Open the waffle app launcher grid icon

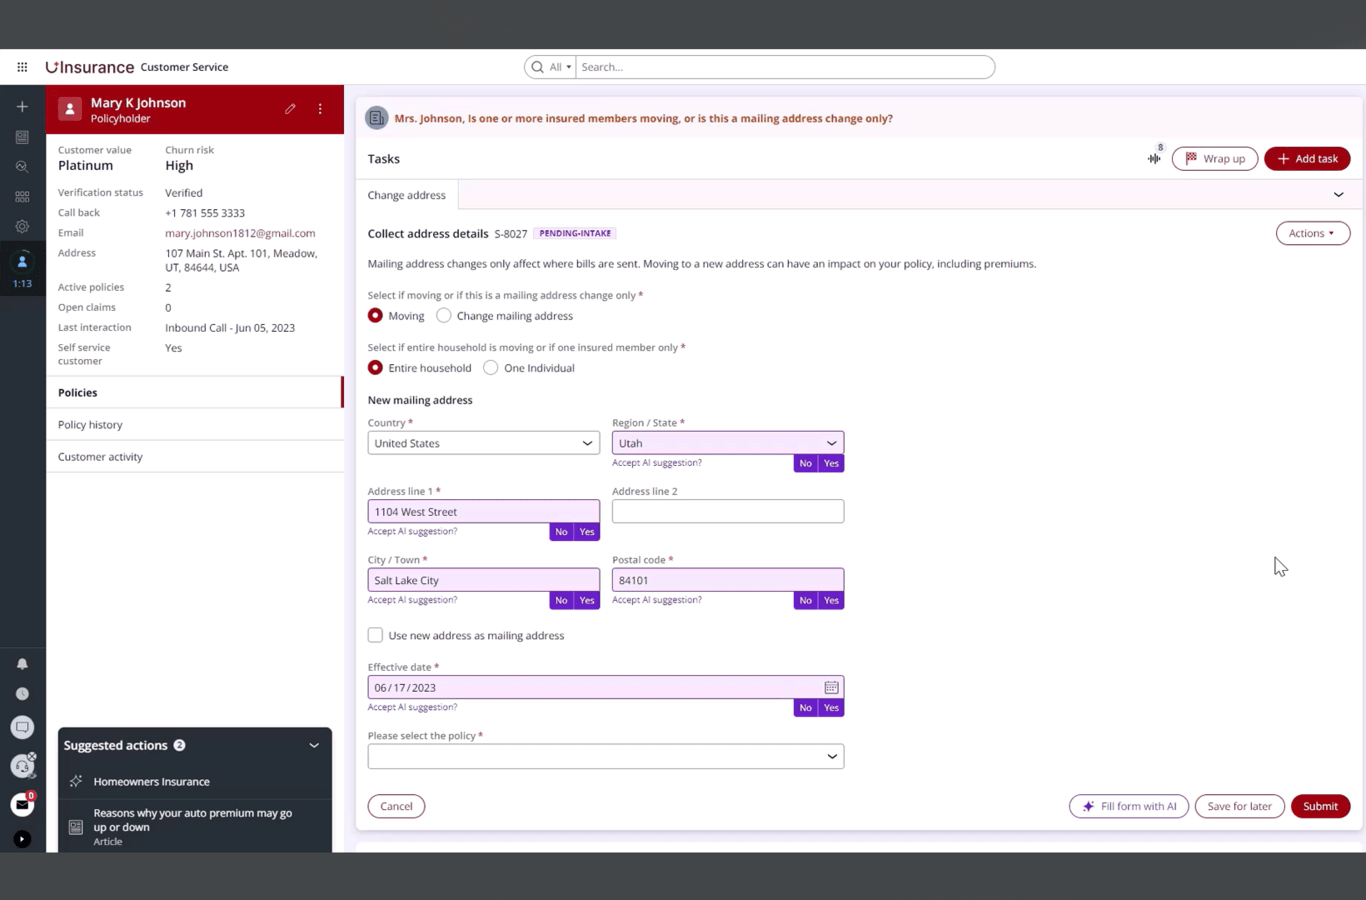click(22, 67)
